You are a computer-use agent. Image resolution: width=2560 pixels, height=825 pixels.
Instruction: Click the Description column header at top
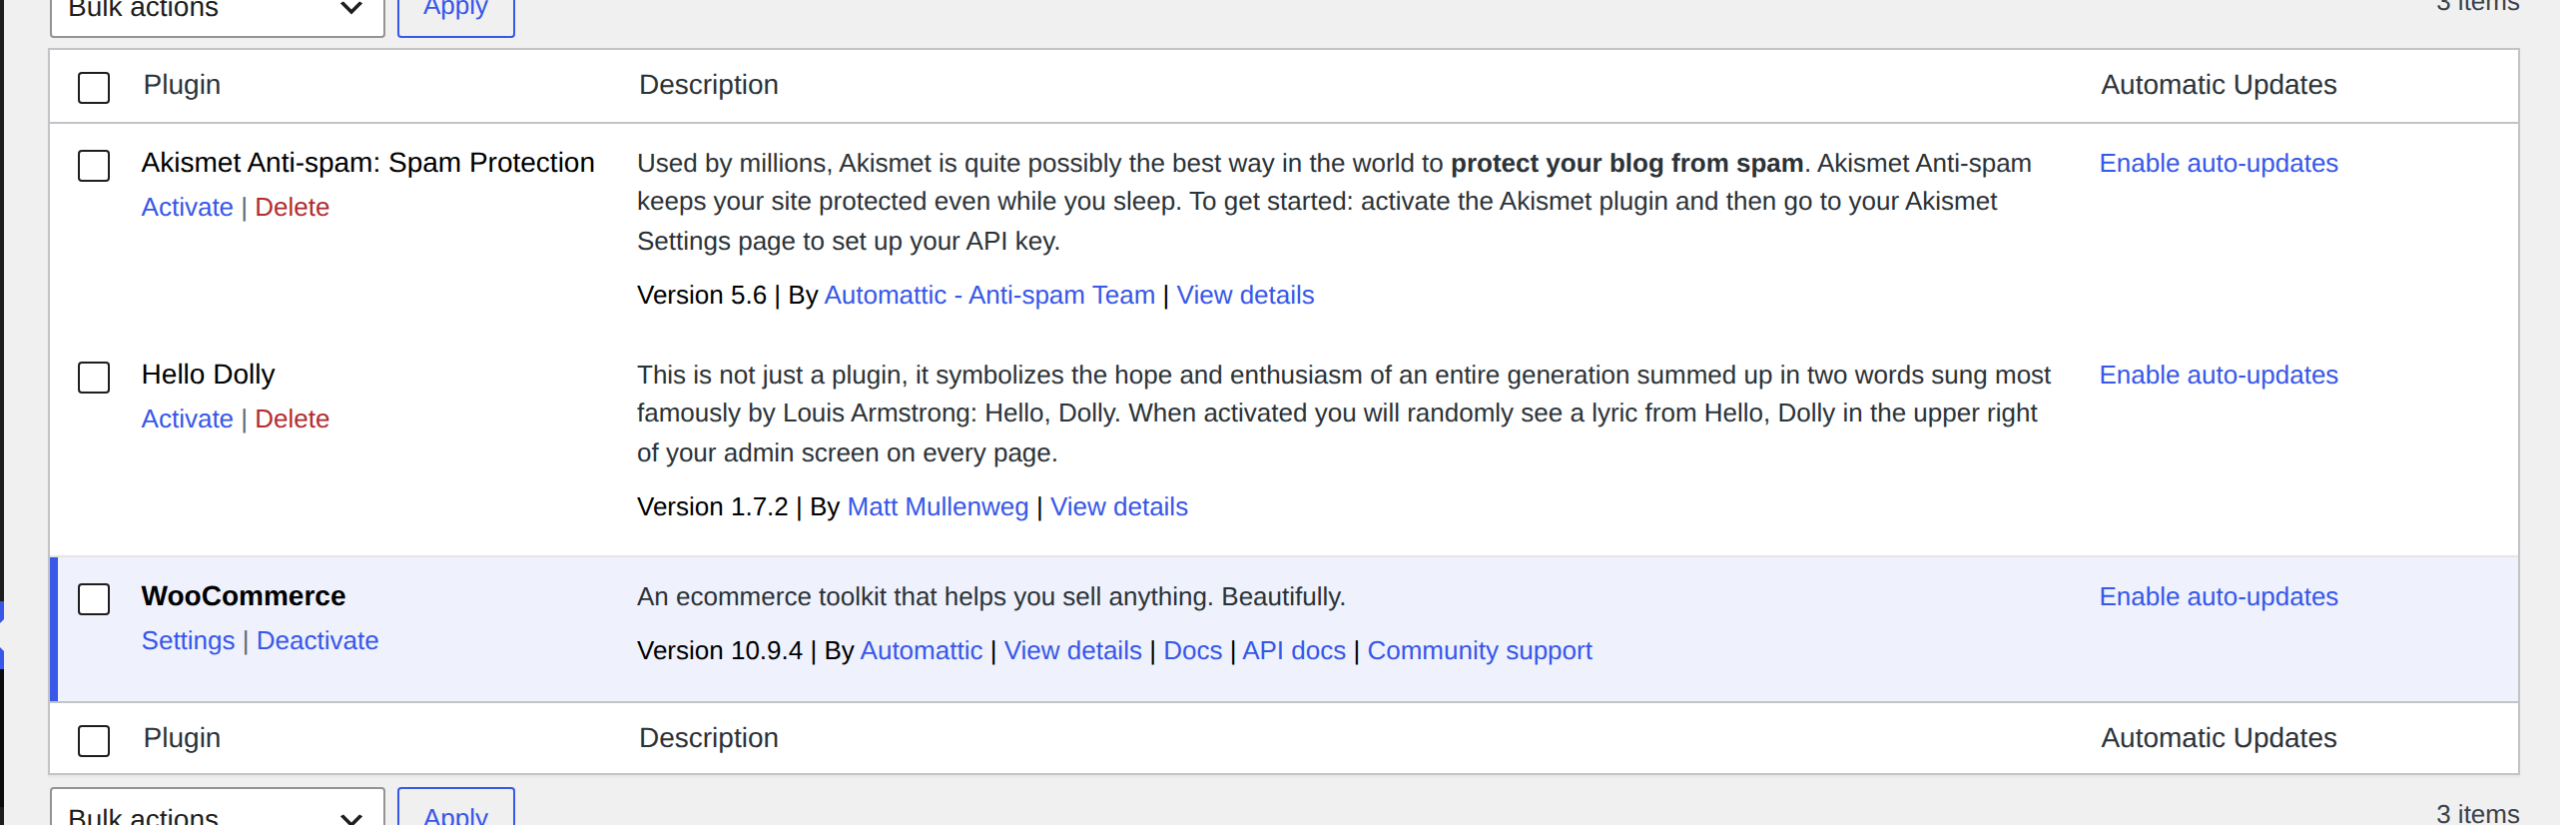708,85
